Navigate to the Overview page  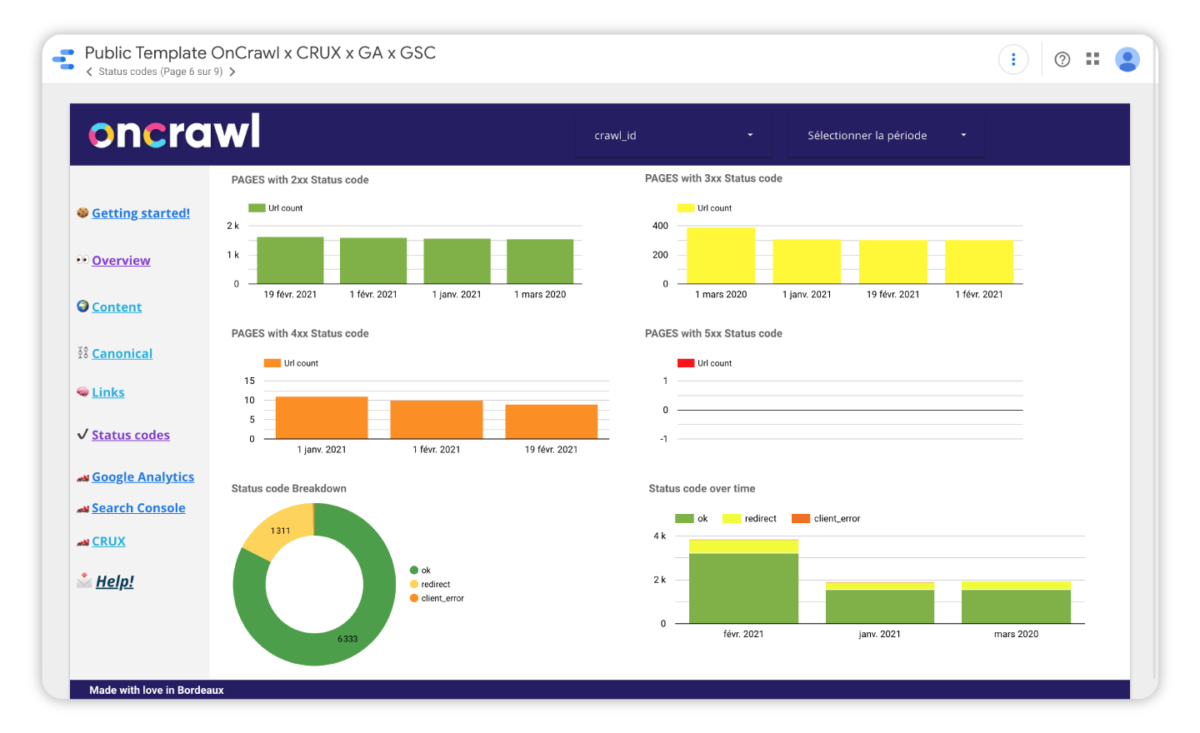tap(121, 260)
